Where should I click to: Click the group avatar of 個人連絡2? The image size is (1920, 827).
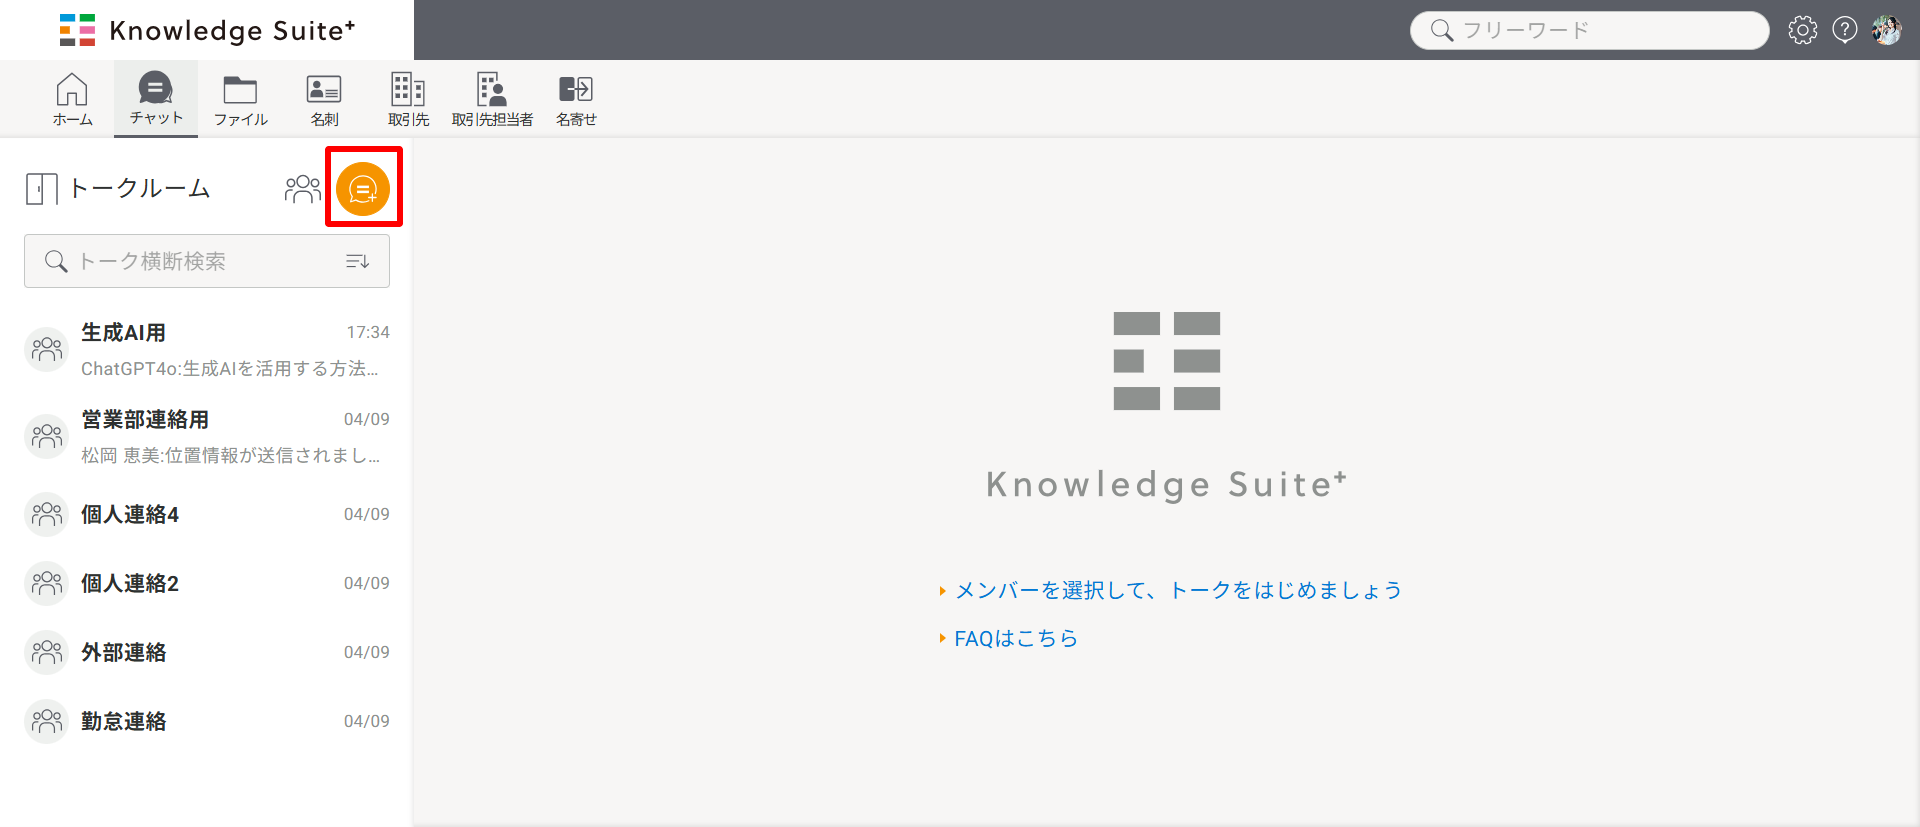[x=47, y=583]
